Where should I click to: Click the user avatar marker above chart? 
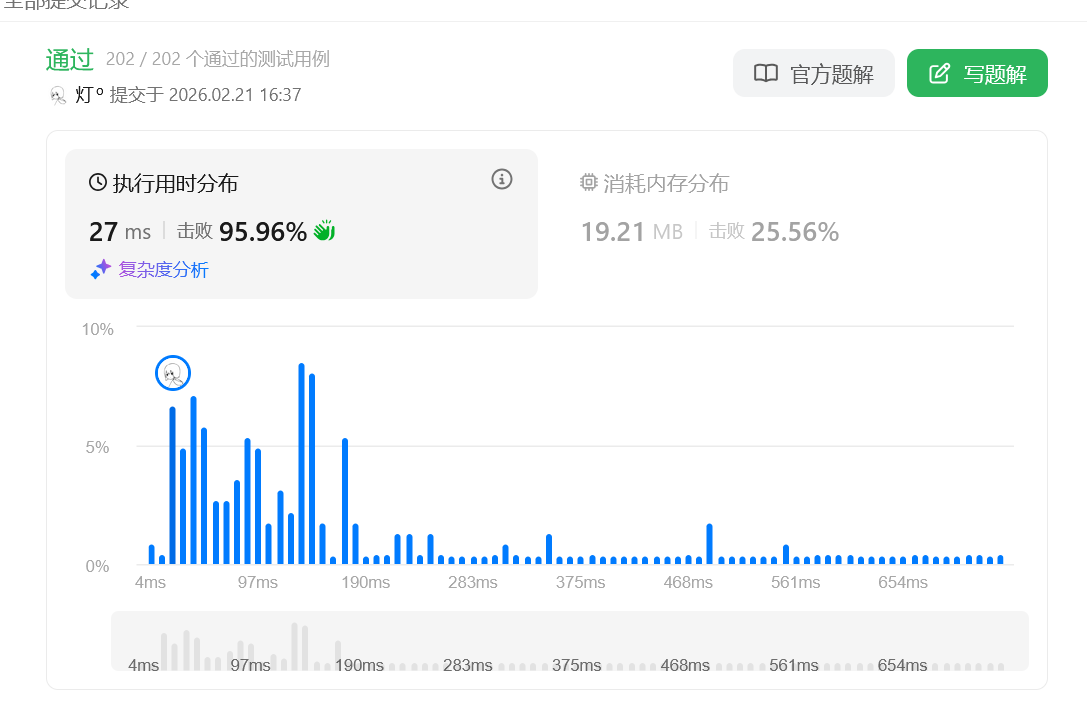pyautogui.click(x=173, y=374)
